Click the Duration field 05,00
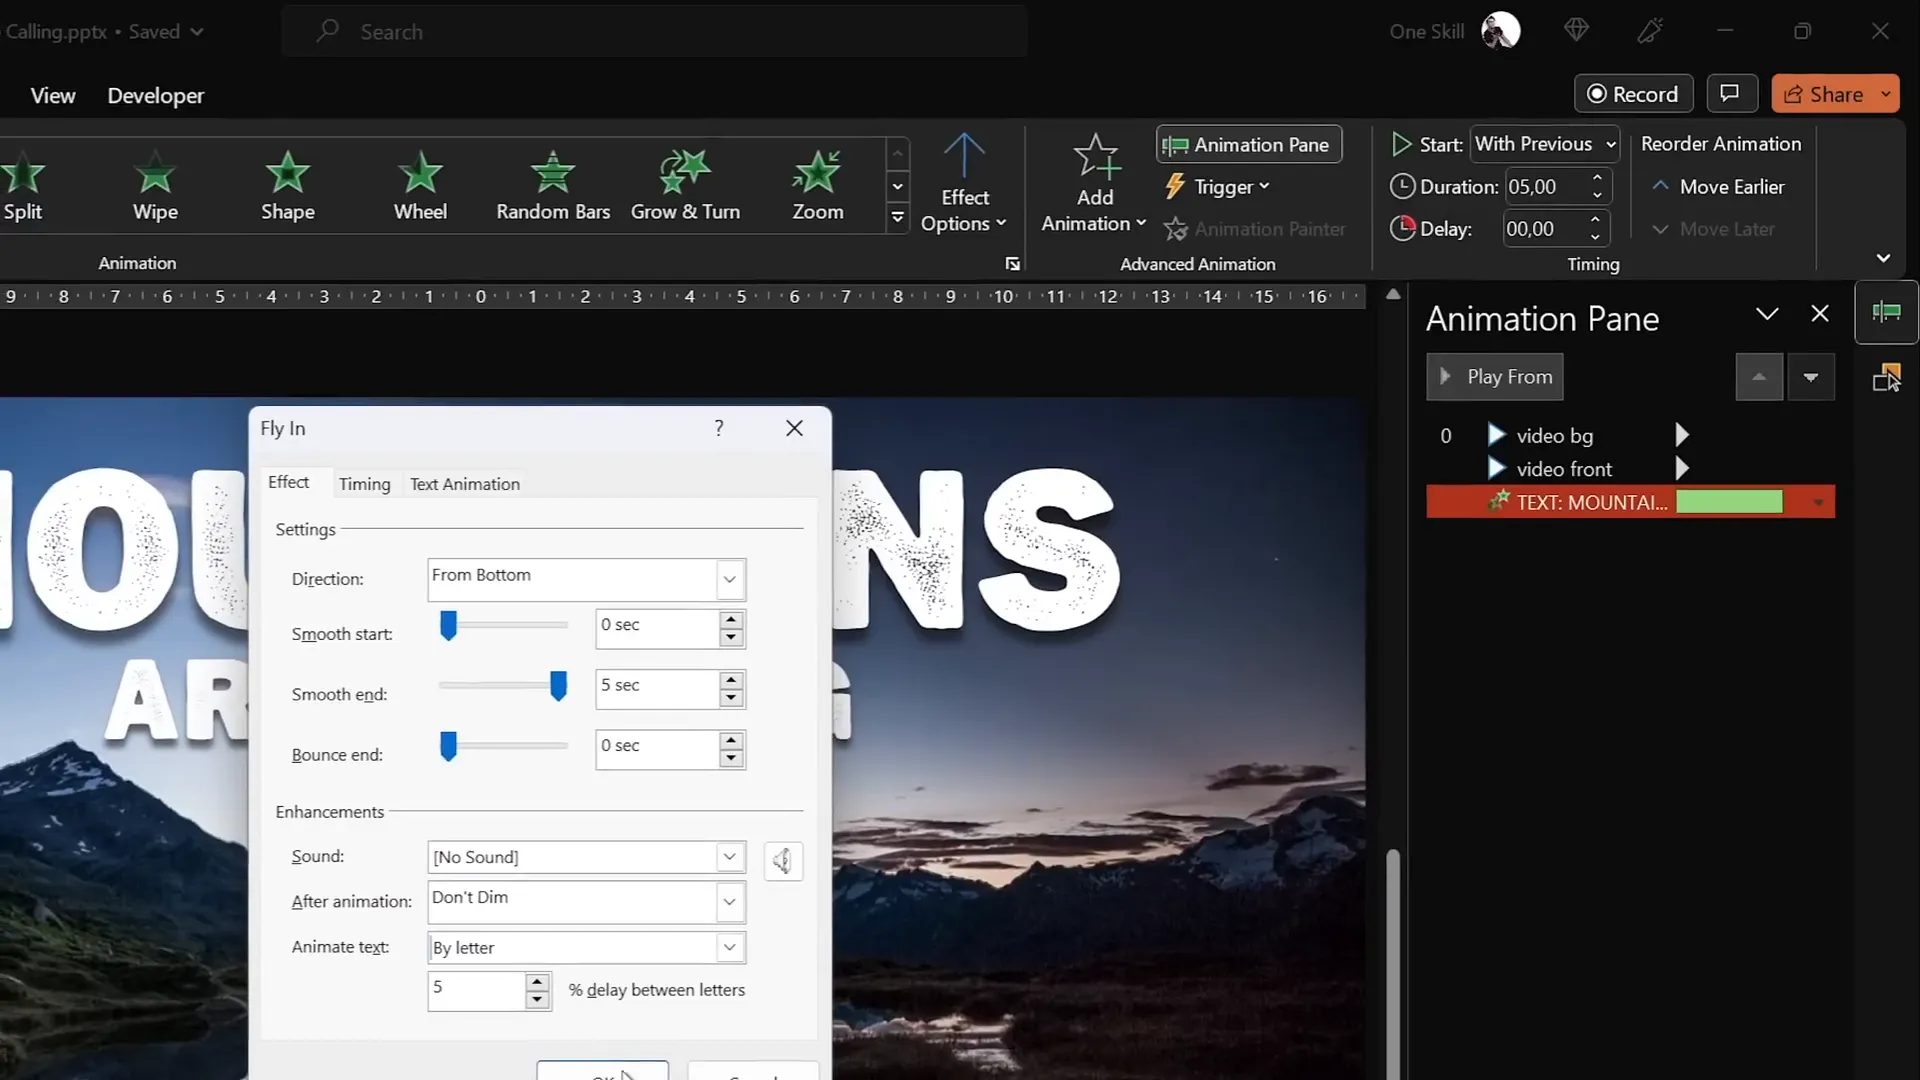 point(1545,187)
